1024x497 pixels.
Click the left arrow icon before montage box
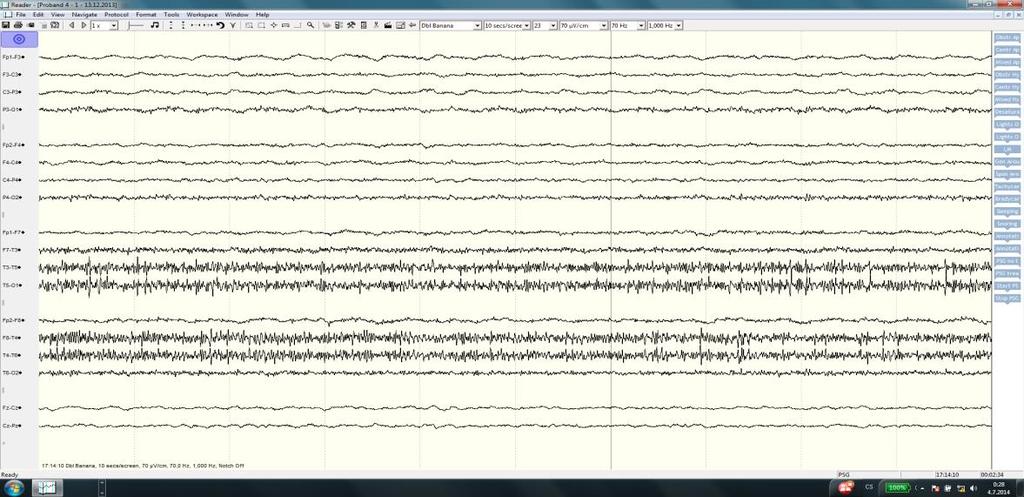tap(412, 25)
